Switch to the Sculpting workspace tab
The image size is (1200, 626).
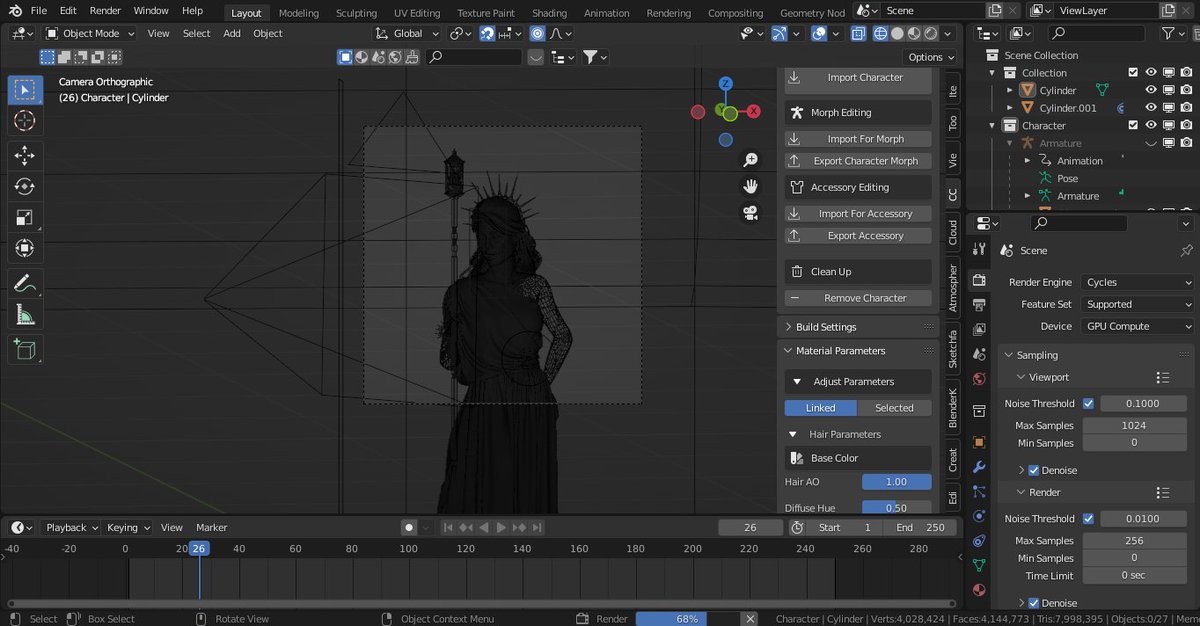[356, 13]
